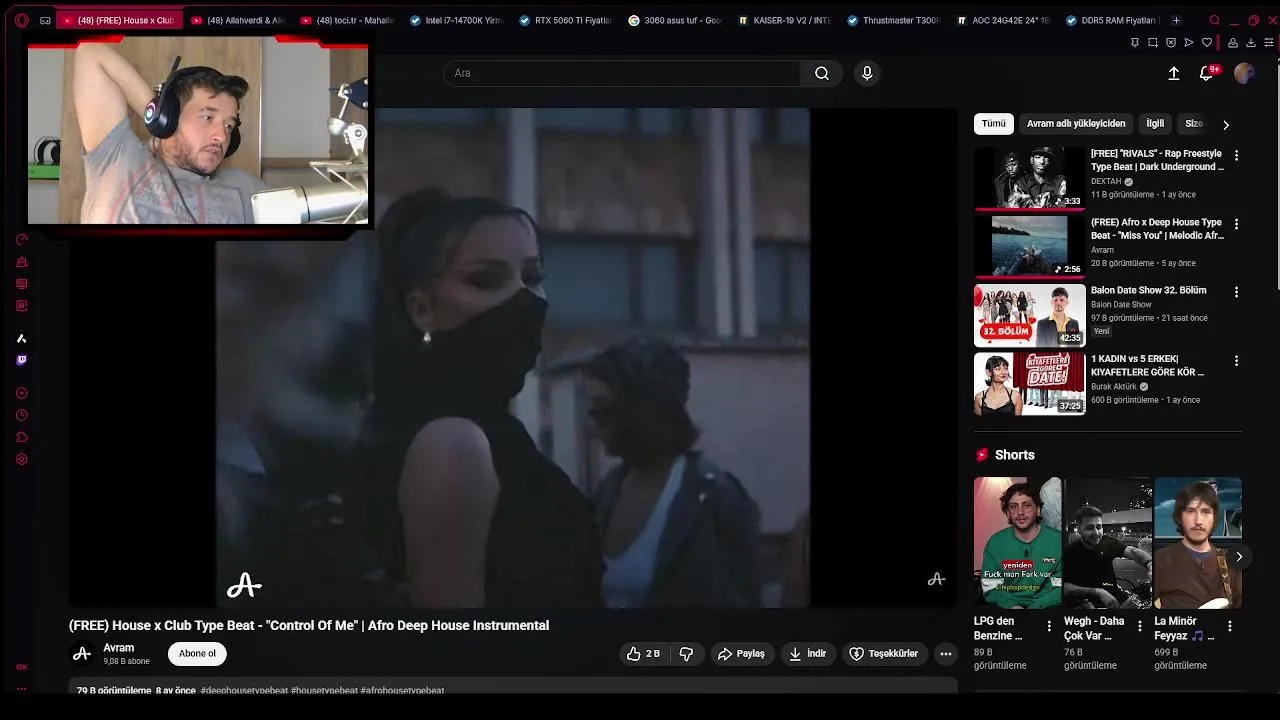Open La Minör Feyyaz short thumbnail
The image size is (1280, 720).
pyautogui.click(x=1198, y=543)
